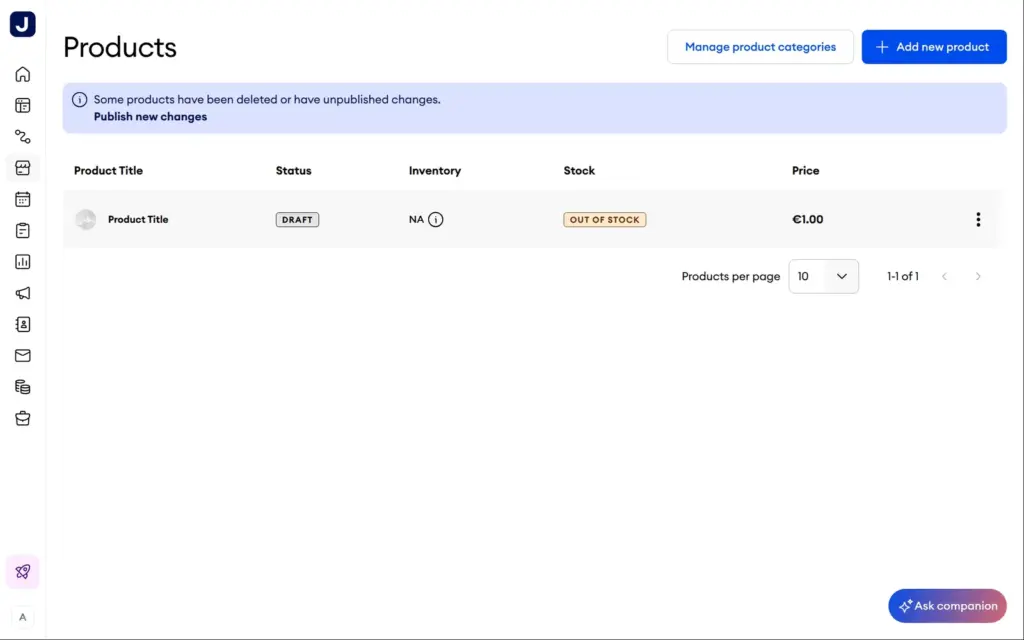This screenshot has height=640, width=1024.
Task: Click the '1-1 of 1' pagination text
Action: tap(903, 277)
